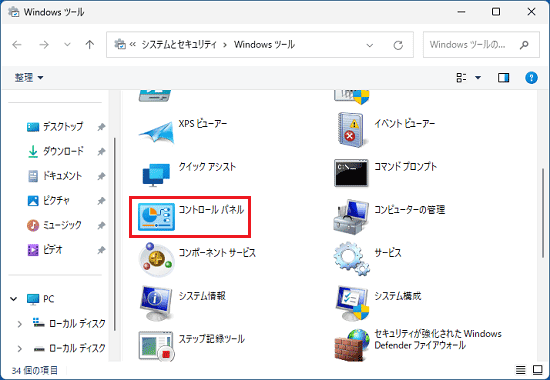Click the Windows ツール title bar icon
Screen dimensions: 550x380
click(x=14, y=12)
